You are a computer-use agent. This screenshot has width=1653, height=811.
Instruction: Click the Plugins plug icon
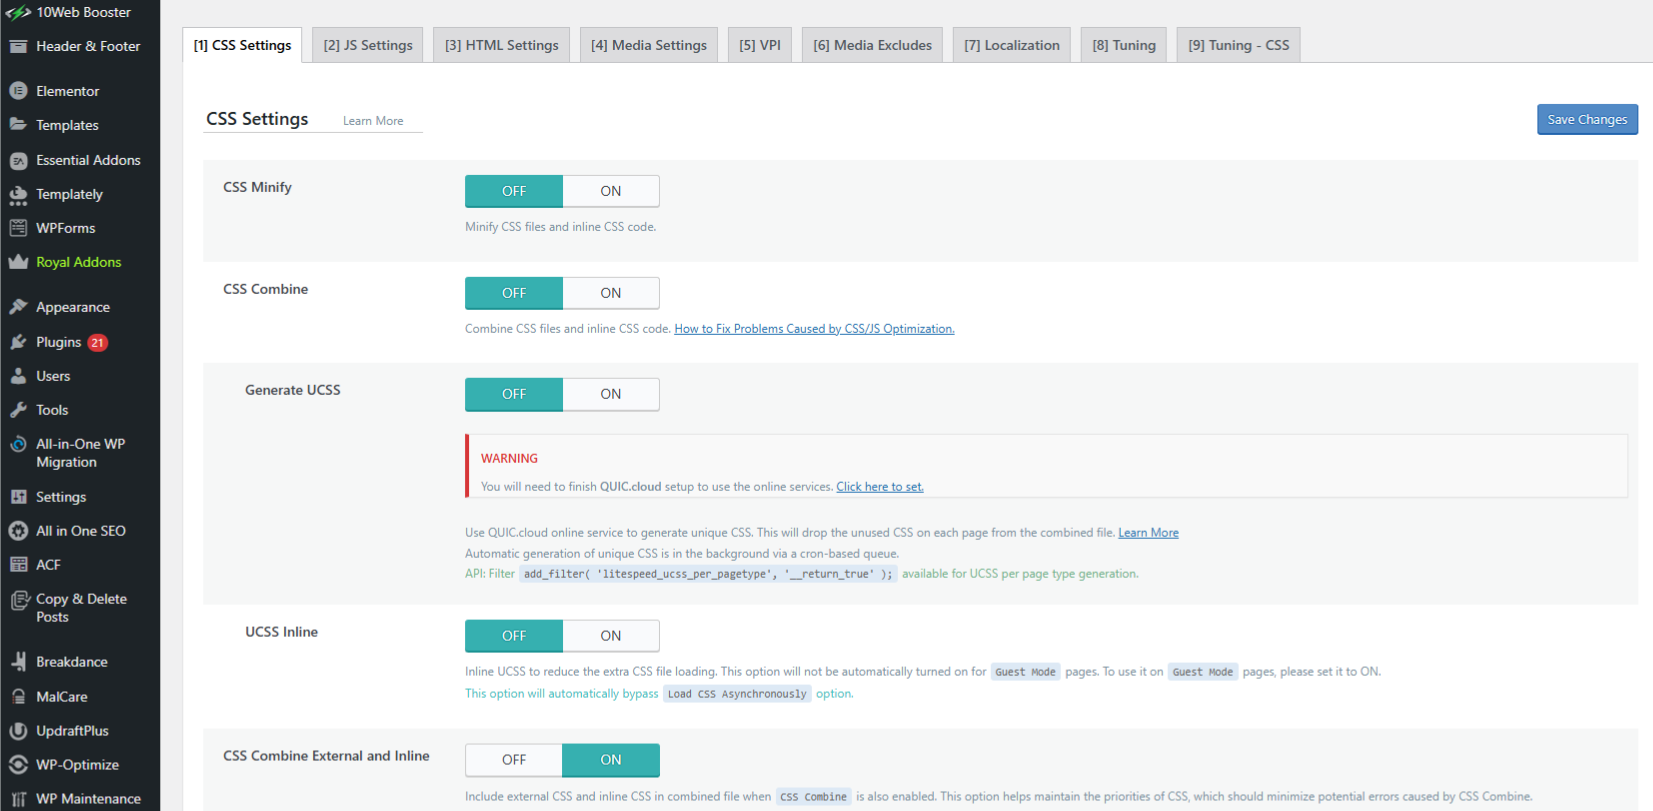18,342
